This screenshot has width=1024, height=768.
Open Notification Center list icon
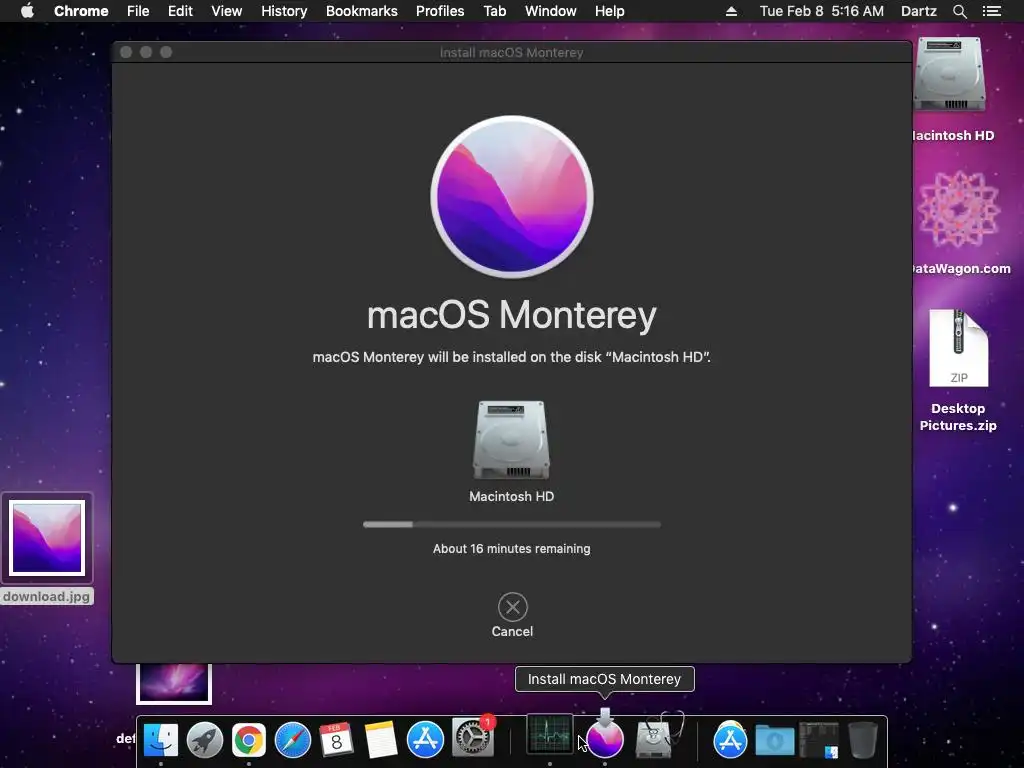(991, 11)
